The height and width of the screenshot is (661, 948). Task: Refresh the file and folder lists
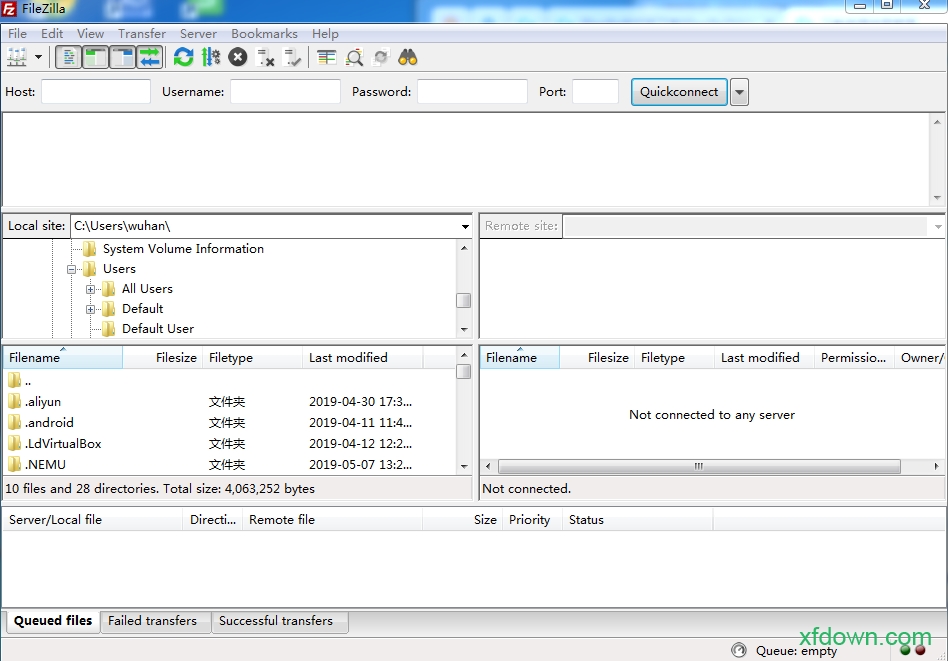[x=183, y=57]
